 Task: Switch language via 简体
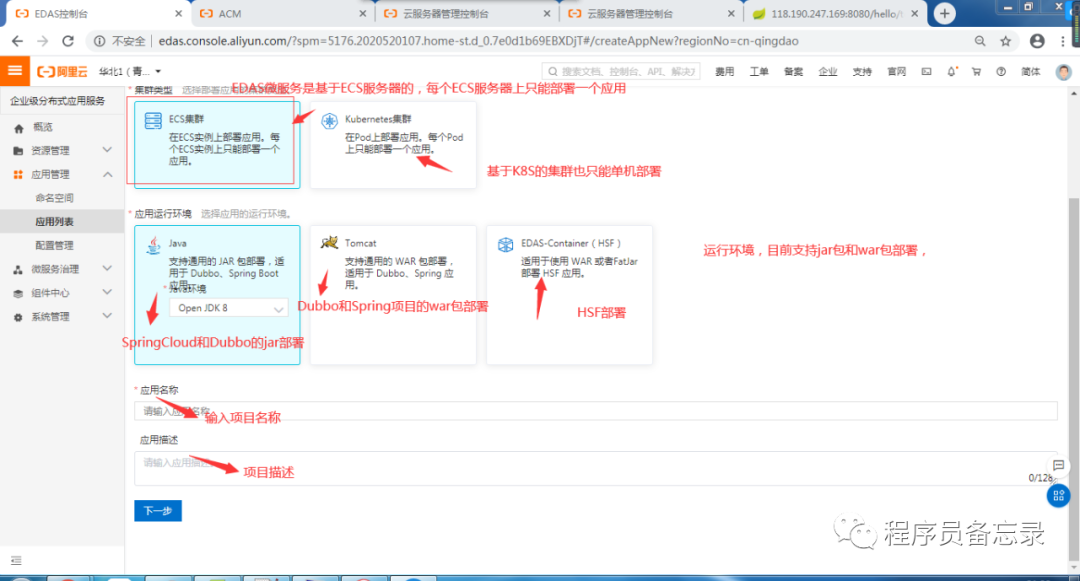point(1030,72)
